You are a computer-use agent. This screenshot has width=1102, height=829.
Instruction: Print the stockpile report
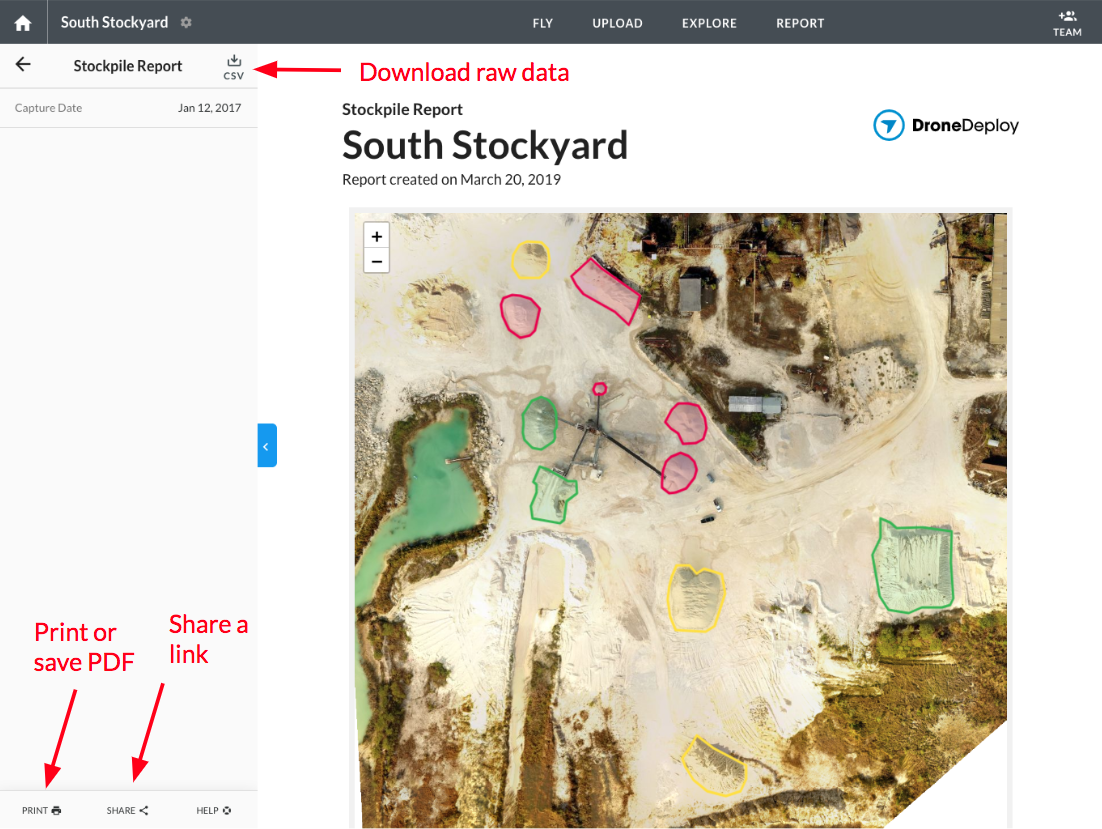coord(41,810)
